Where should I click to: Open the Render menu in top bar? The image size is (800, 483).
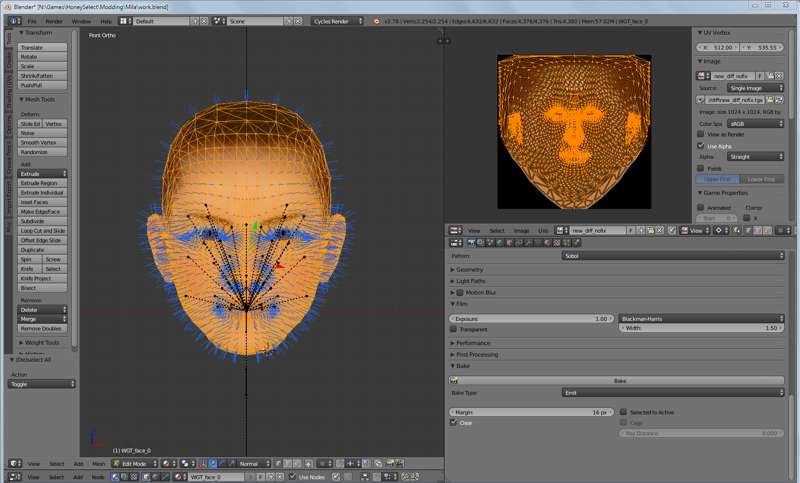[54, 21]
